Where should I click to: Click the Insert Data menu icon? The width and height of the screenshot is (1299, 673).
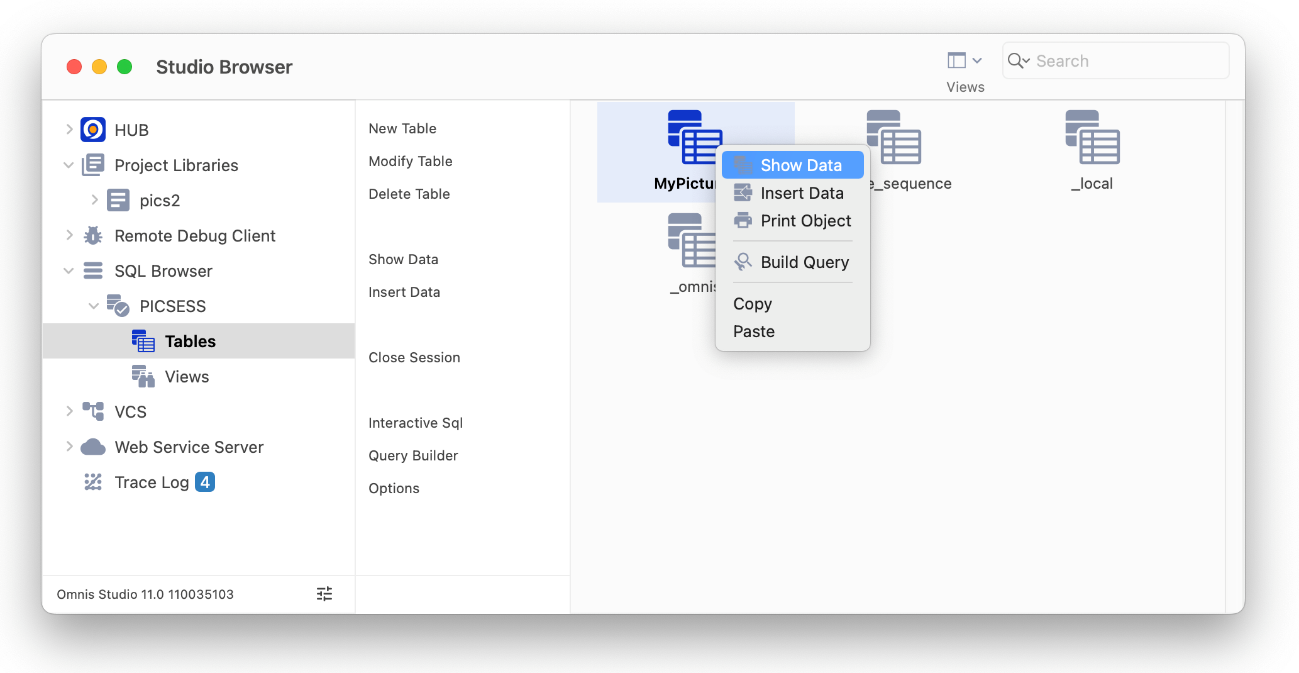click(743, 193)
